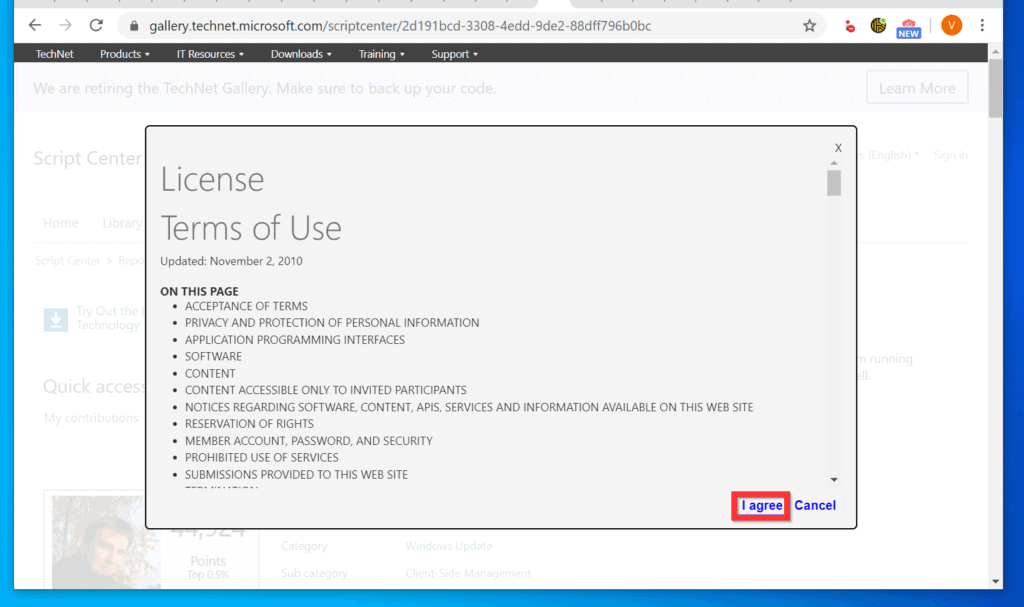Jump to SOFTWARE section

click(x=213, y=357)
